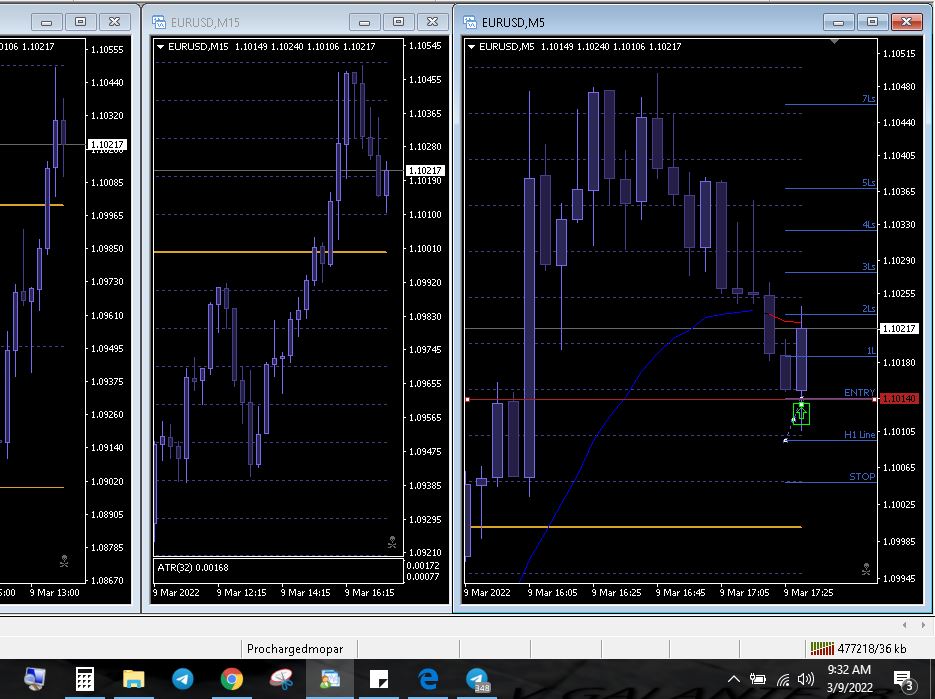
Task: Open Google Chrome from the taskbar
Action: (x=231, y=680)
